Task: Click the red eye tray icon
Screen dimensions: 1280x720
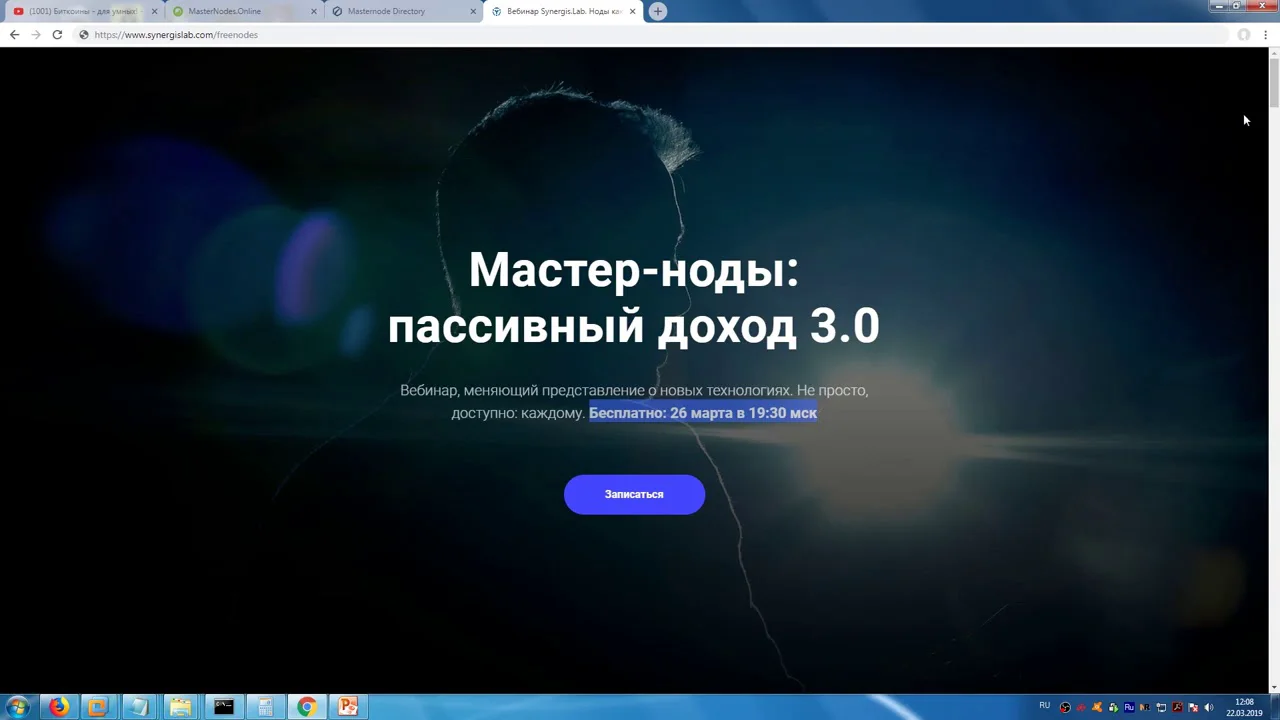Action: 1081,708
